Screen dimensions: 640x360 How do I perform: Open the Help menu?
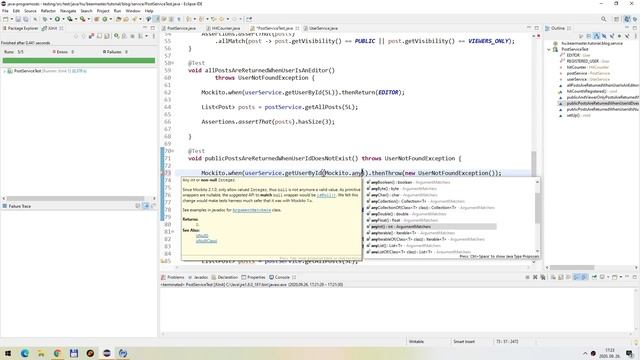click(x=149, y=11)
